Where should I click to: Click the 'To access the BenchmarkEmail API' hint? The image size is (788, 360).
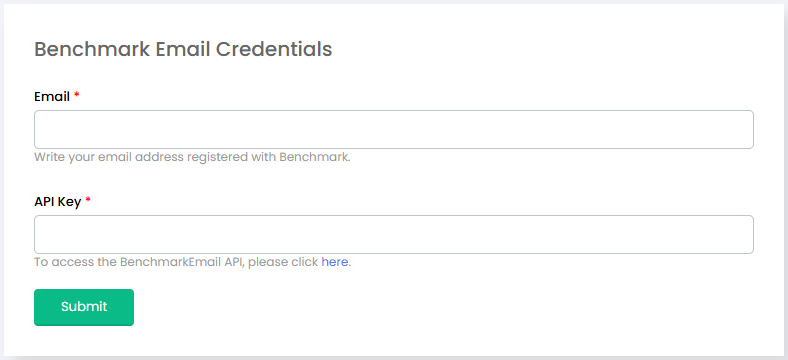click(x=192, y=262)
